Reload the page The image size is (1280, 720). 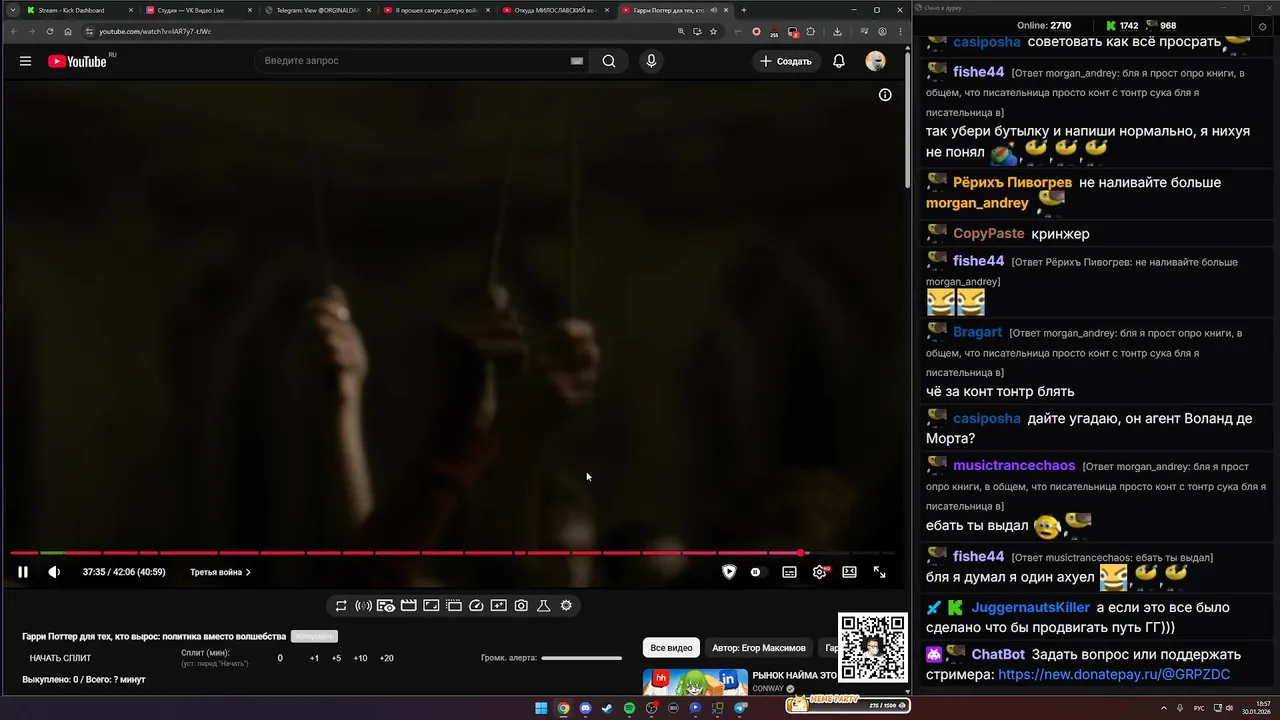pyautogui.click(x=50, y=31)
